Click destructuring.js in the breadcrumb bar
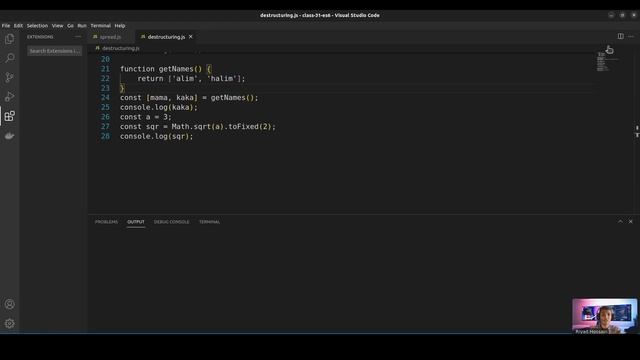The width and height of the screenshot is (640, 360). click(120, 48)
